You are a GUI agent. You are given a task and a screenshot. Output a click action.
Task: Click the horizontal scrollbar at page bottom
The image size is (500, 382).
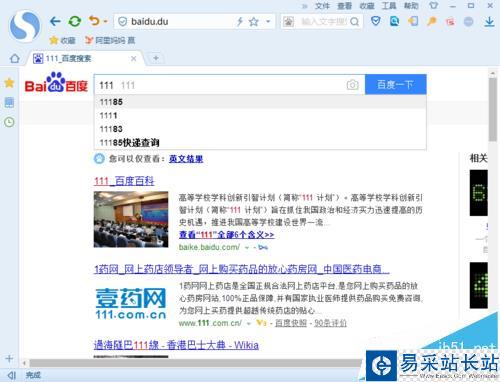pos(195,362)
